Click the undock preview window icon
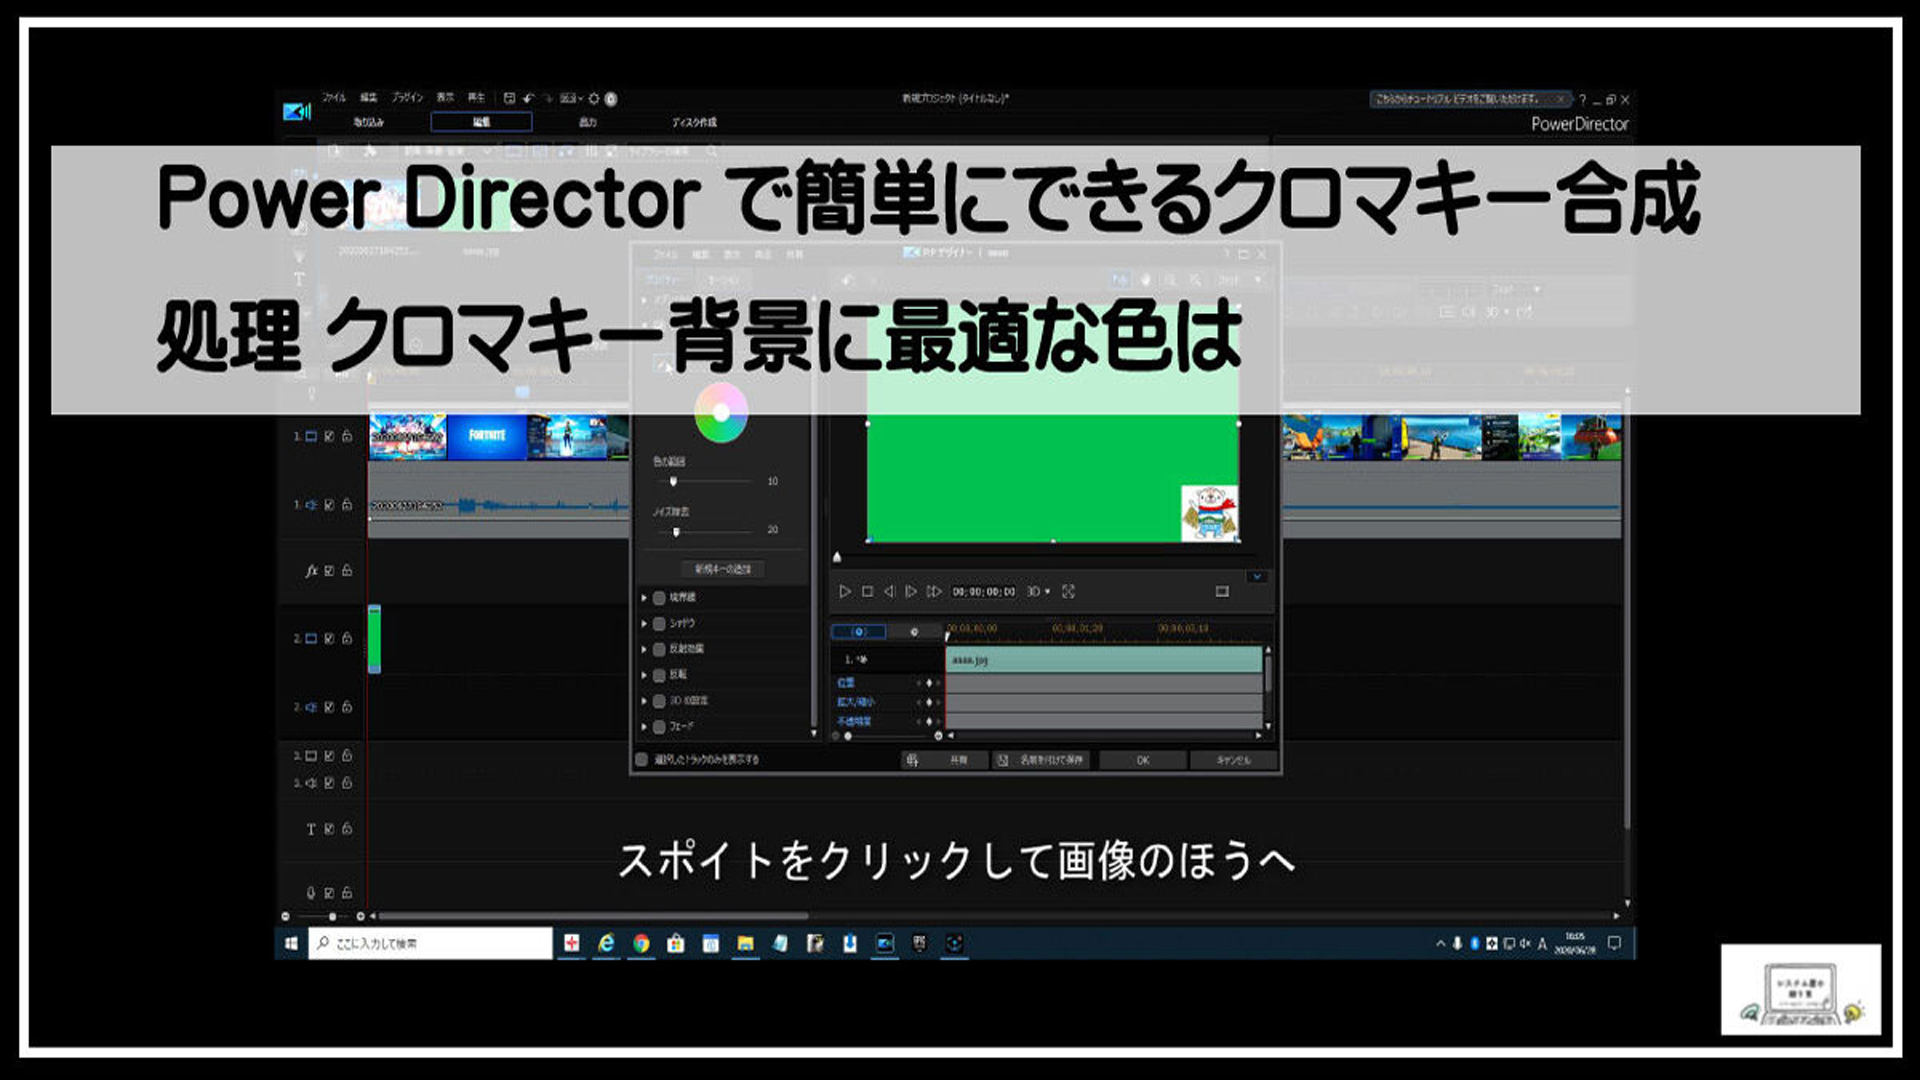 coord(1222,592)
